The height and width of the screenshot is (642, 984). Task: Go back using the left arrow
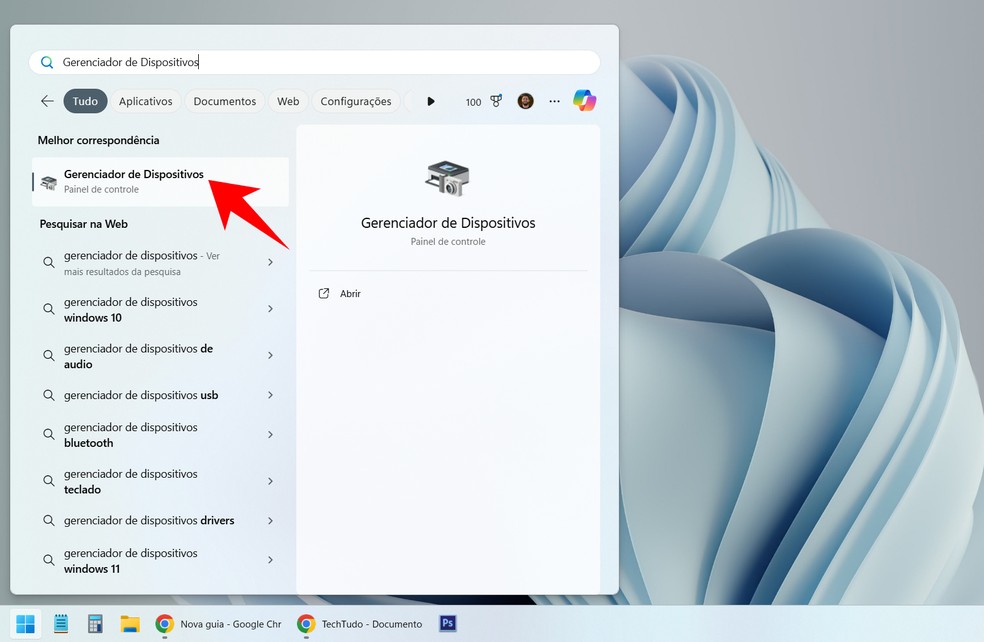click(x=47, y=101)
